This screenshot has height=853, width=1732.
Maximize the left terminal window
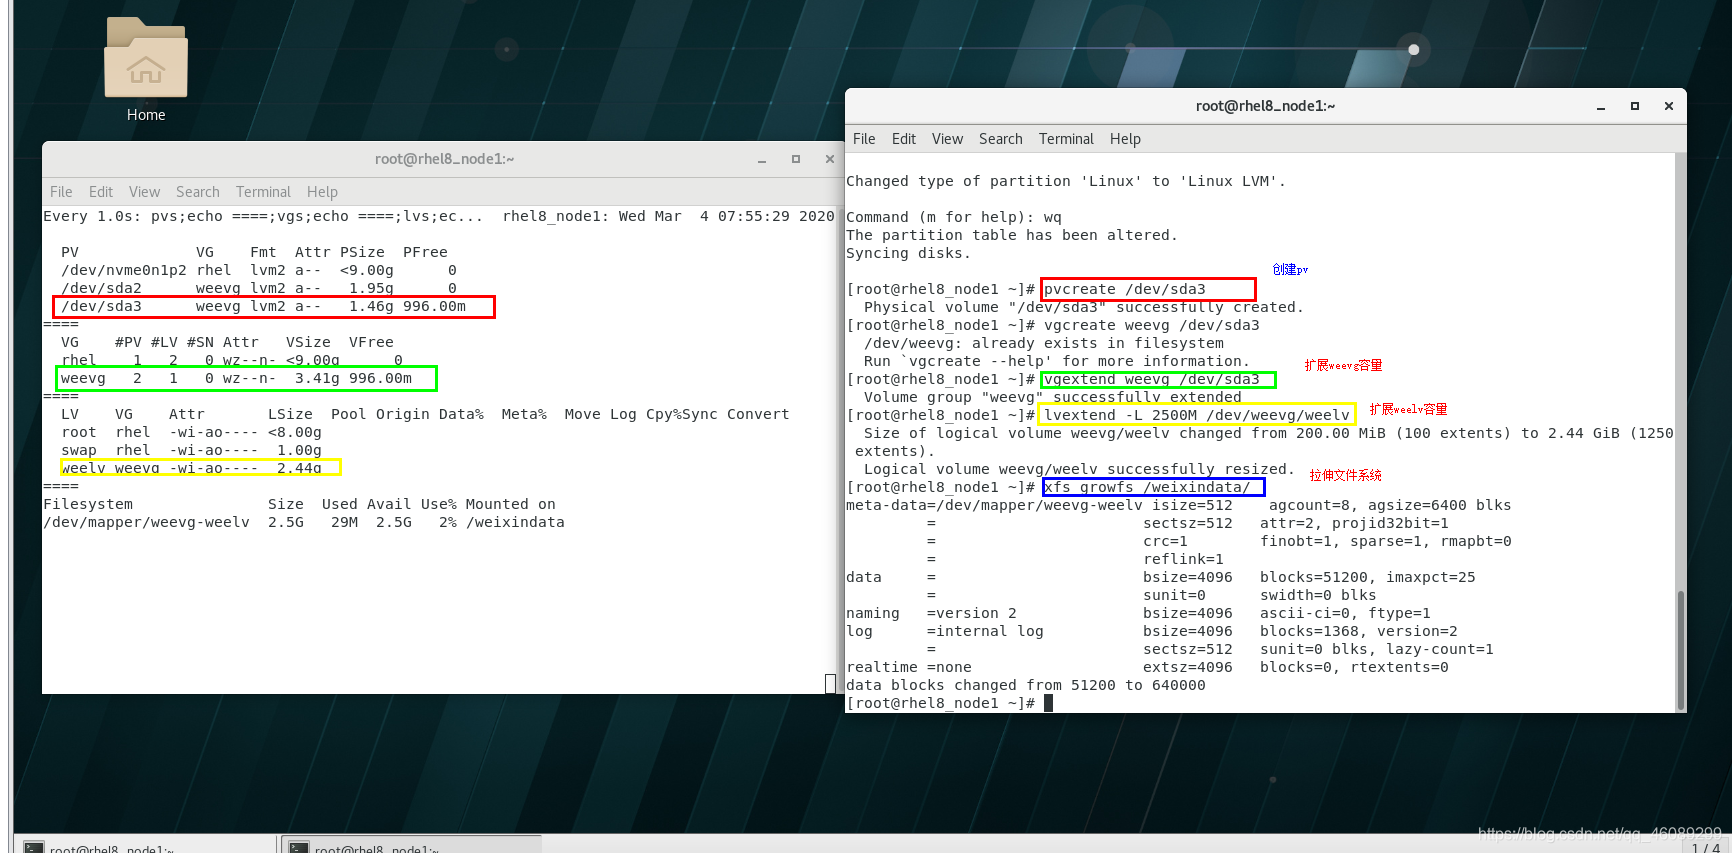tap(796, 159)
